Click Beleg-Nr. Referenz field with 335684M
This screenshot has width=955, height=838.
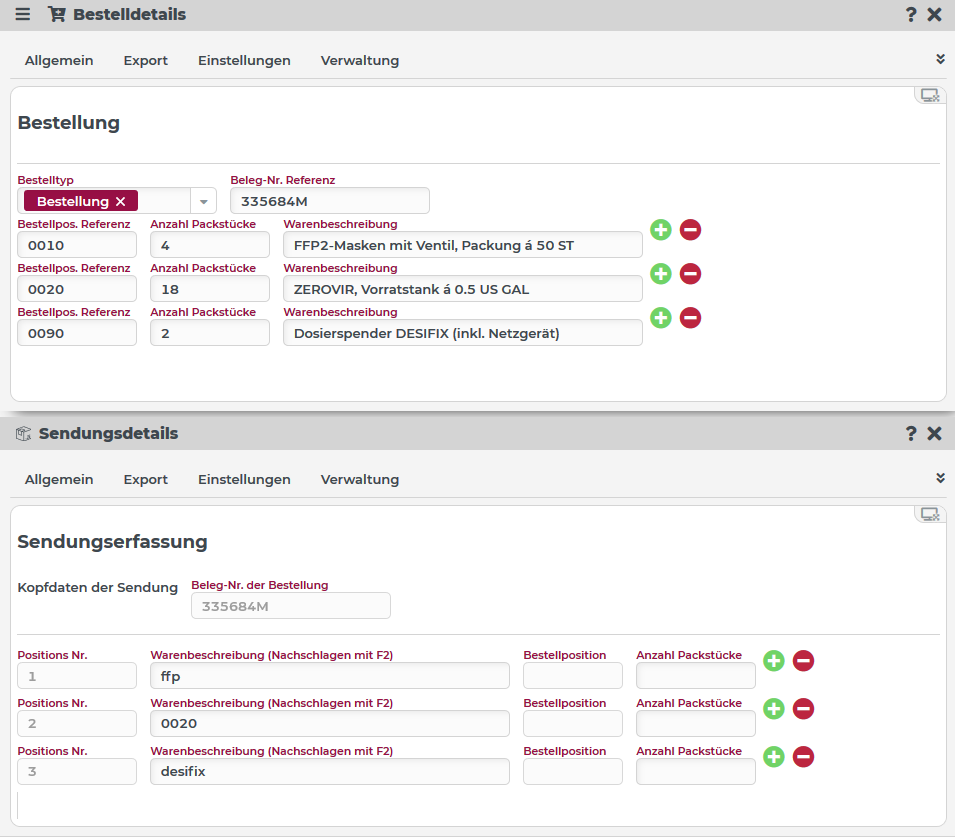point(330,201)
